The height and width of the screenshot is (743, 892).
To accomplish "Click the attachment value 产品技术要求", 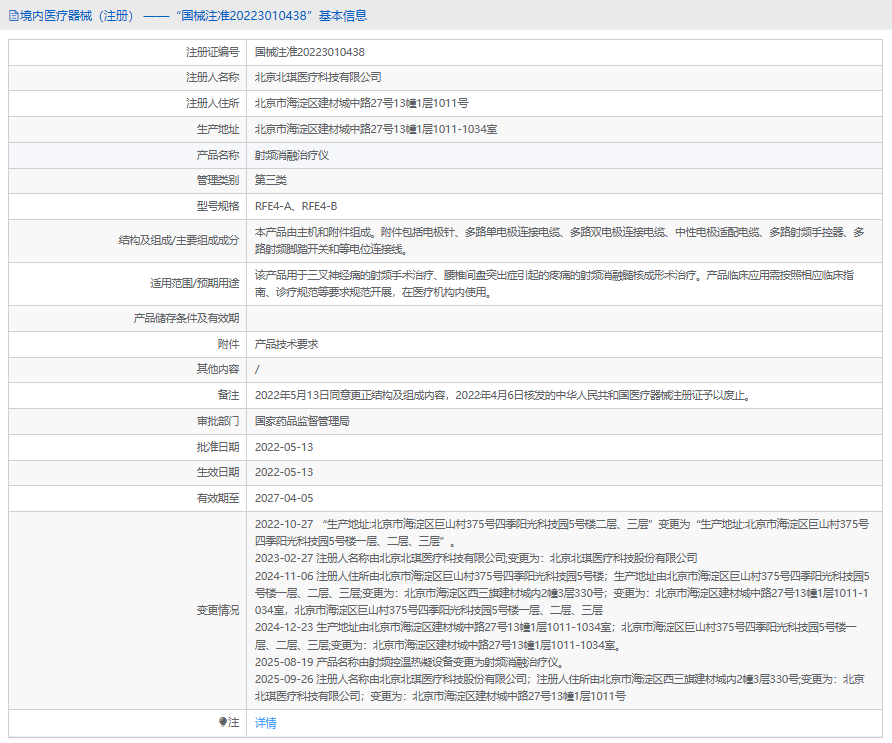I will coord(287,344).
